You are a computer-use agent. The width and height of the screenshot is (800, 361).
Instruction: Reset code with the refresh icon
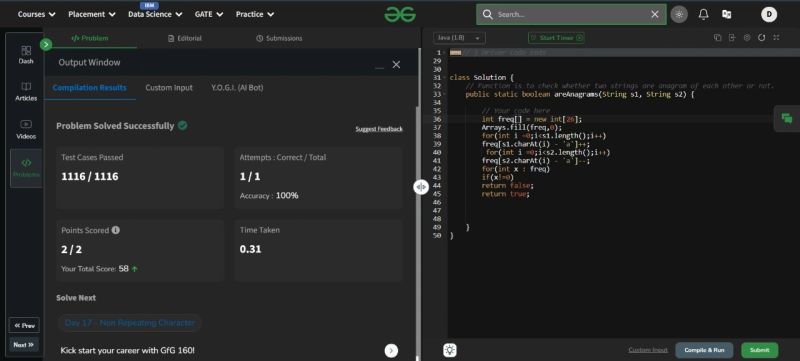click(761, 38)
